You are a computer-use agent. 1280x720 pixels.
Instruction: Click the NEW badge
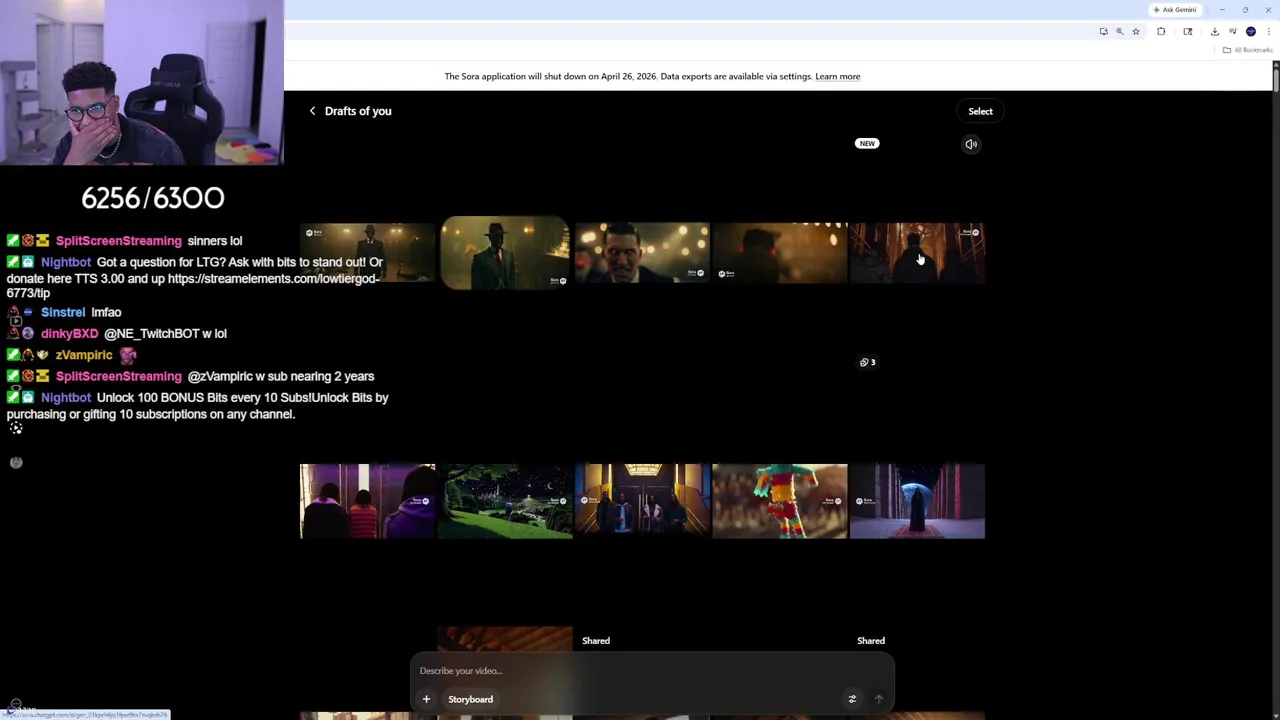tap(867, 143)
